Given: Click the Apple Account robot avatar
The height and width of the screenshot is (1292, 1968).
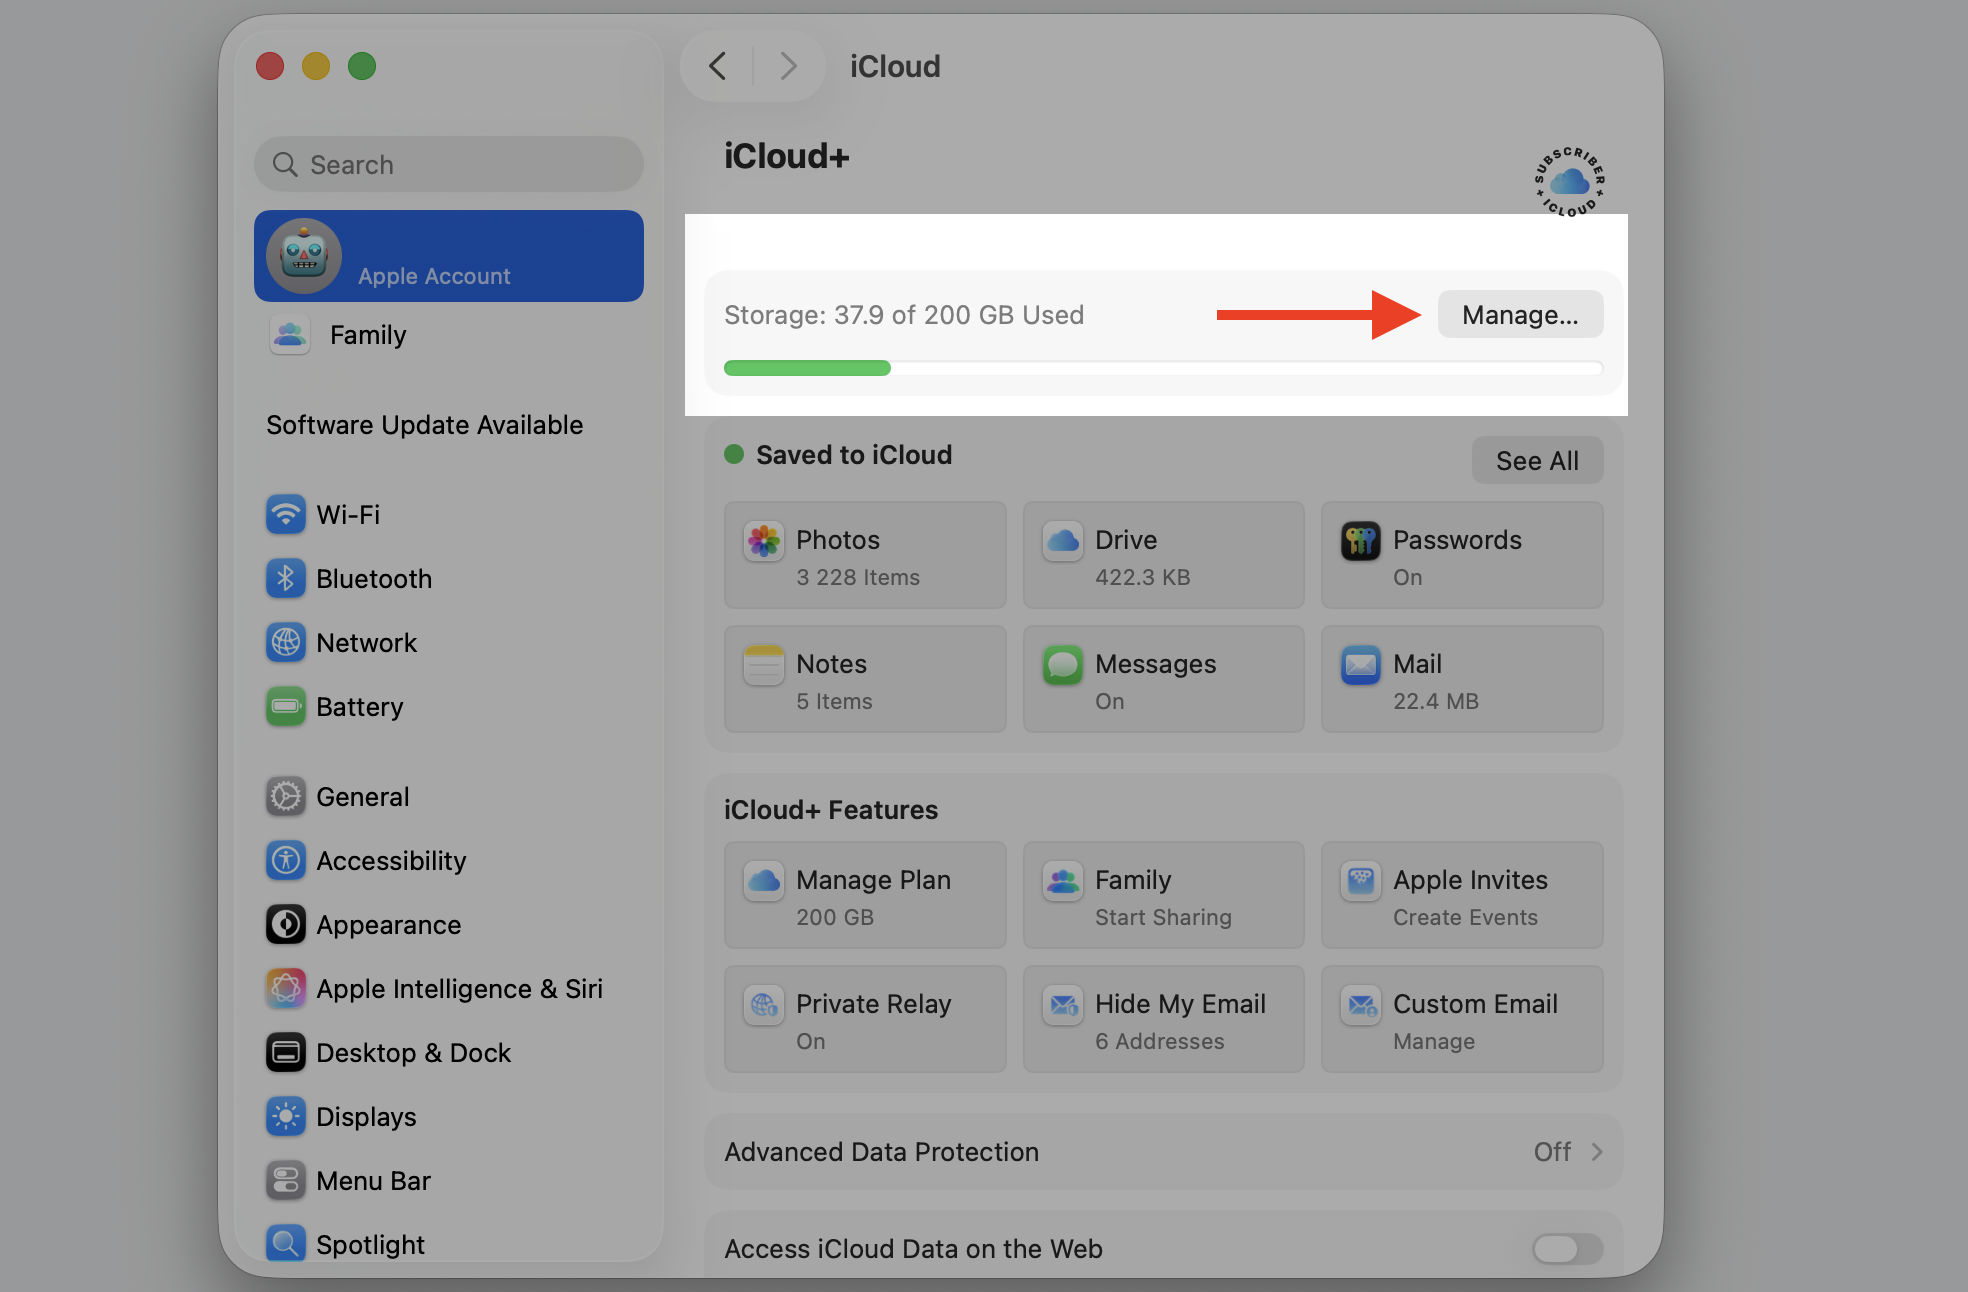Looking at the screenshot, I should click(x=304, y=256).
